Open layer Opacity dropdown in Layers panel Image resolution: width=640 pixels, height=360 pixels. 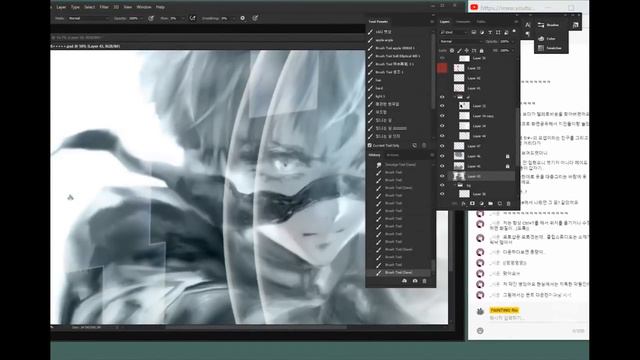[x=513, y=41]
